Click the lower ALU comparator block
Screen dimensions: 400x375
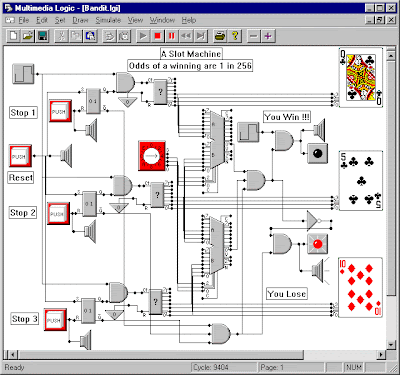[x=216, y=245]
